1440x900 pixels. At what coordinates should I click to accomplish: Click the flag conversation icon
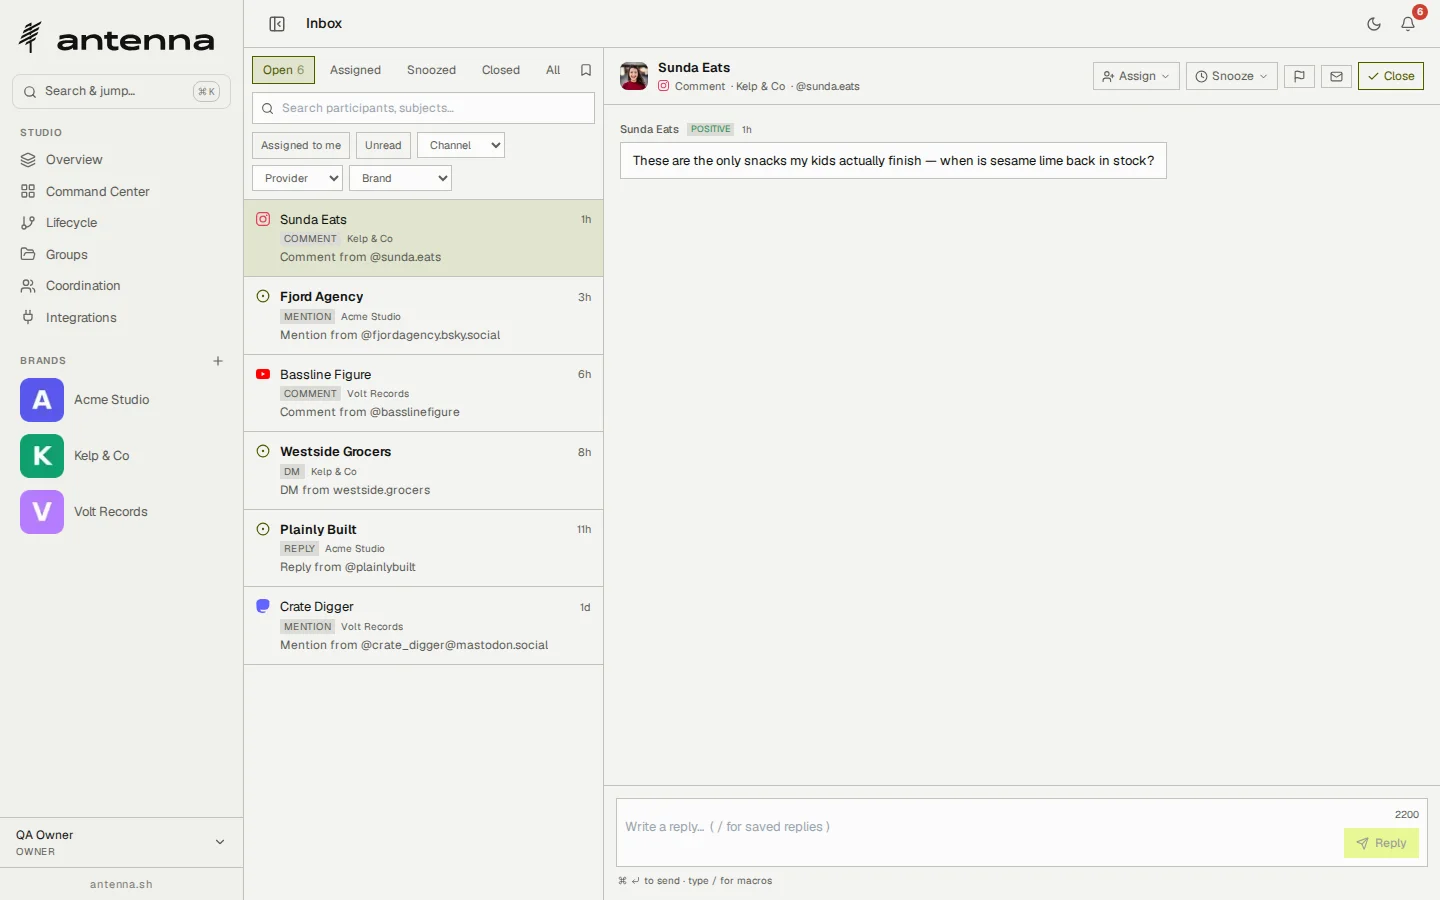(x=1299, y=76)
